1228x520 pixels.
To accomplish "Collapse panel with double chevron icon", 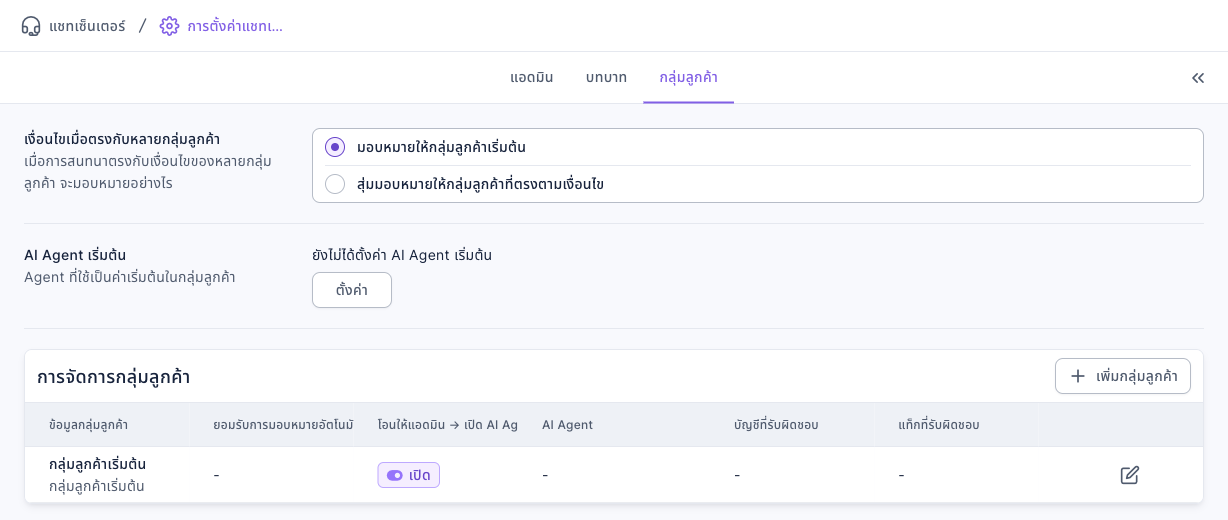I will click(1198, 78).
